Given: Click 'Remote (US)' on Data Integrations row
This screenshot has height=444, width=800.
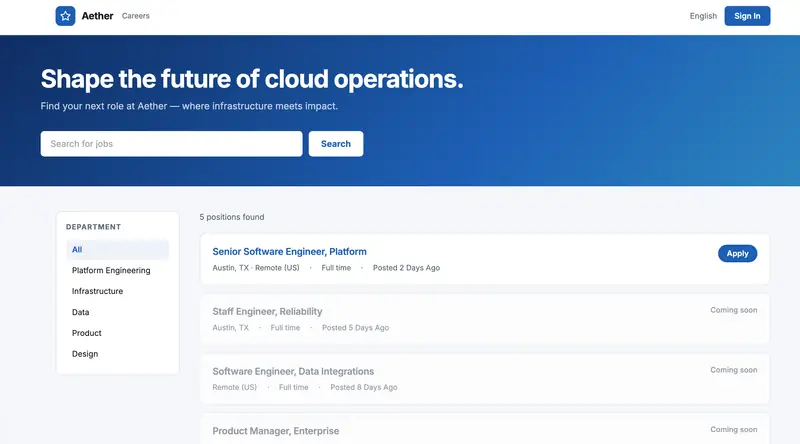Looking at the screenshot, I should tap(235, 387).
